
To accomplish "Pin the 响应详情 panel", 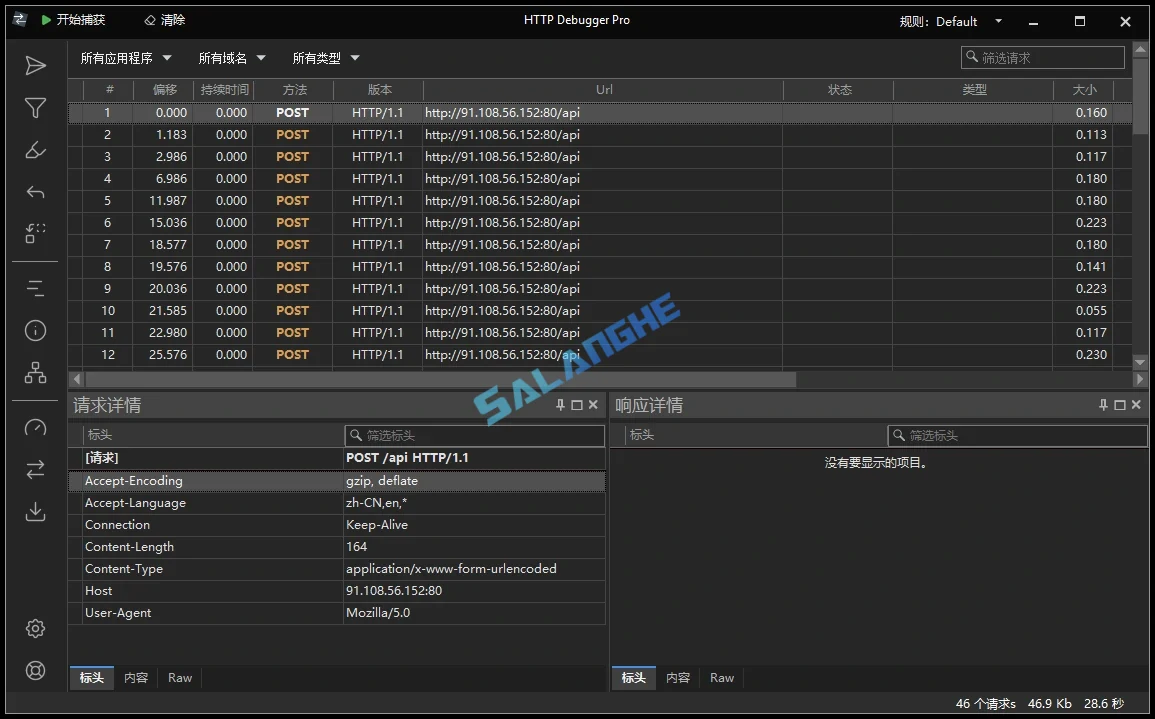I will [1103, 405].
